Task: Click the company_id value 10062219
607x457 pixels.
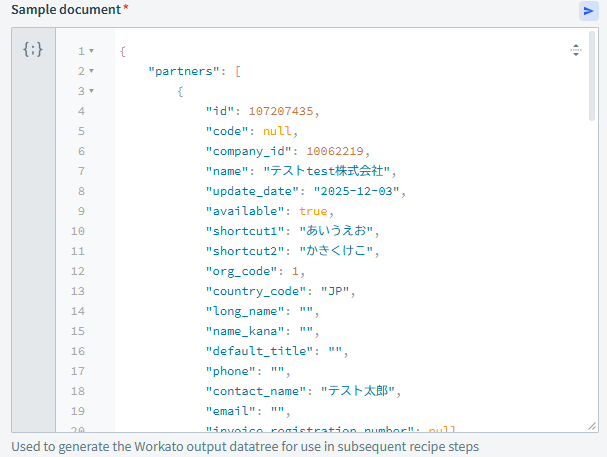Action: pos(335,151)
